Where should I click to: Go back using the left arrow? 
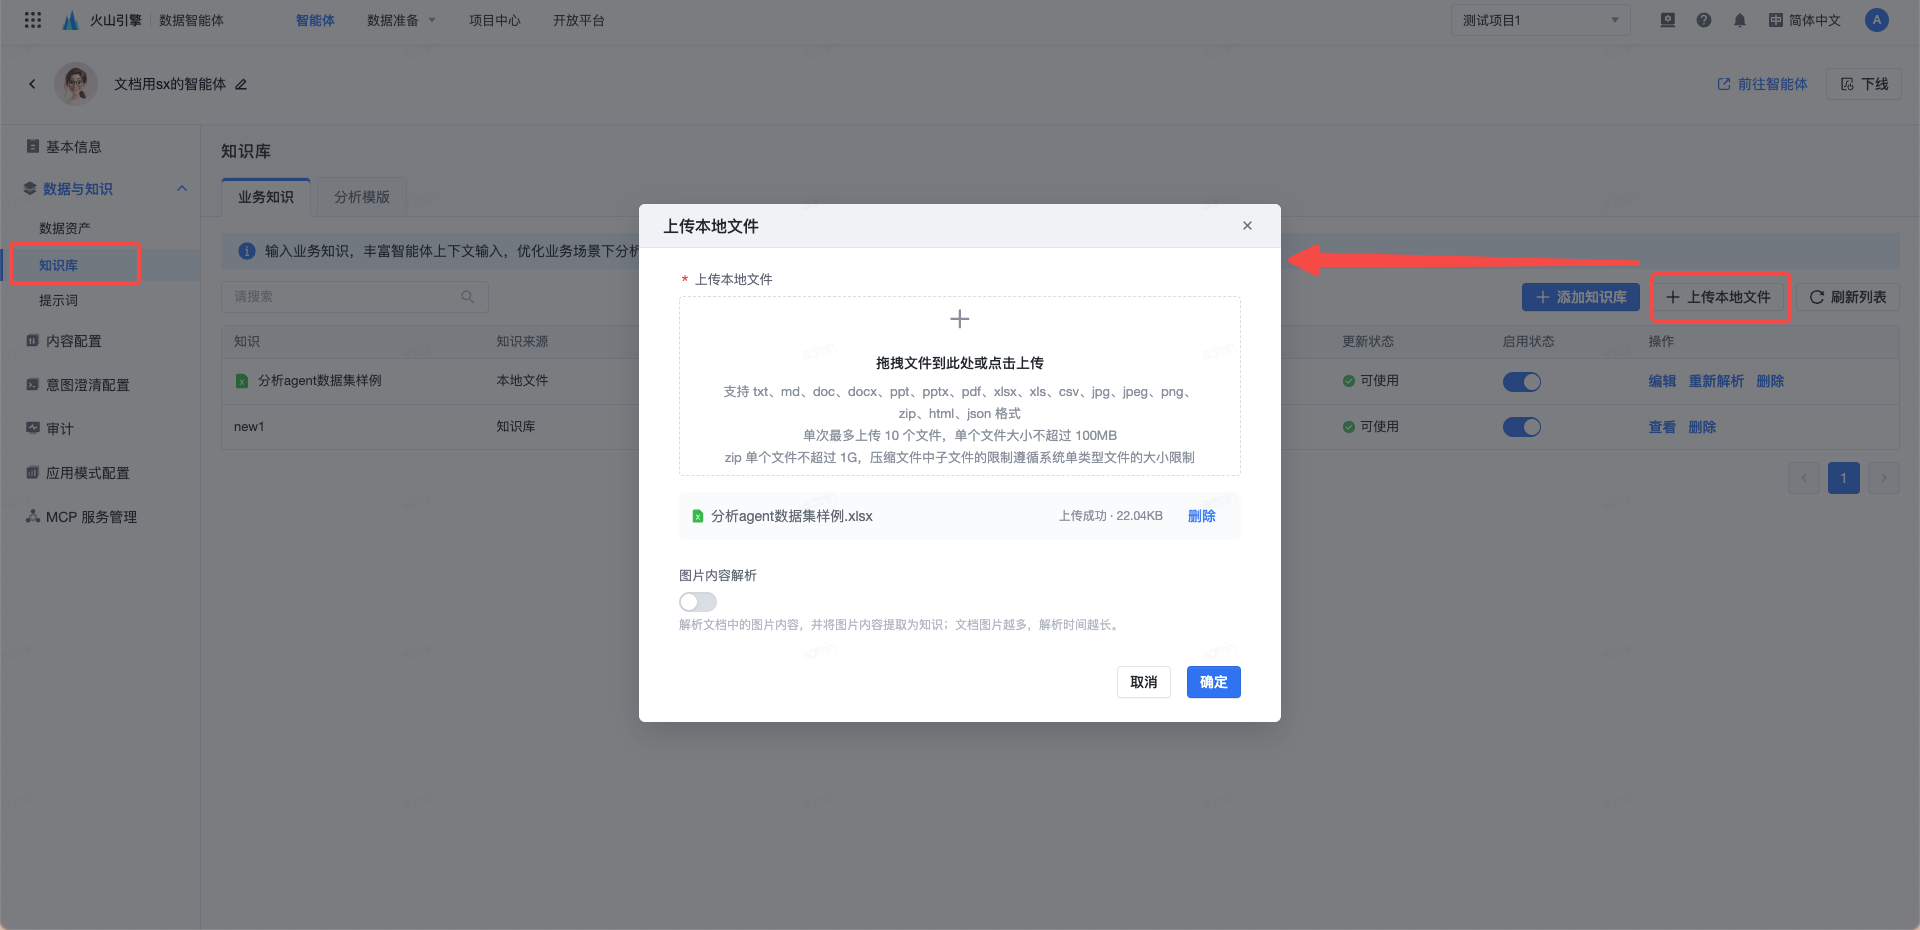tap(32, 84)
